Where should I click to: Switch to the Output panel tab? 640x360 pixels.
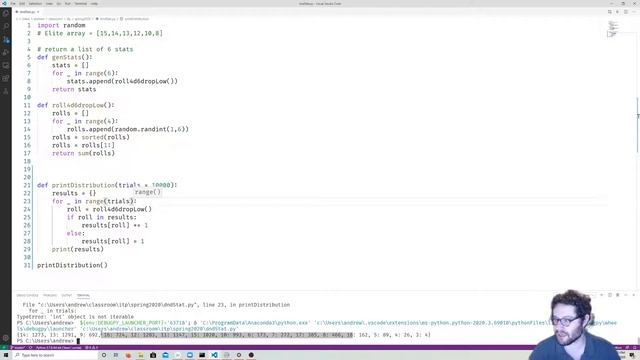click(67, 295)
